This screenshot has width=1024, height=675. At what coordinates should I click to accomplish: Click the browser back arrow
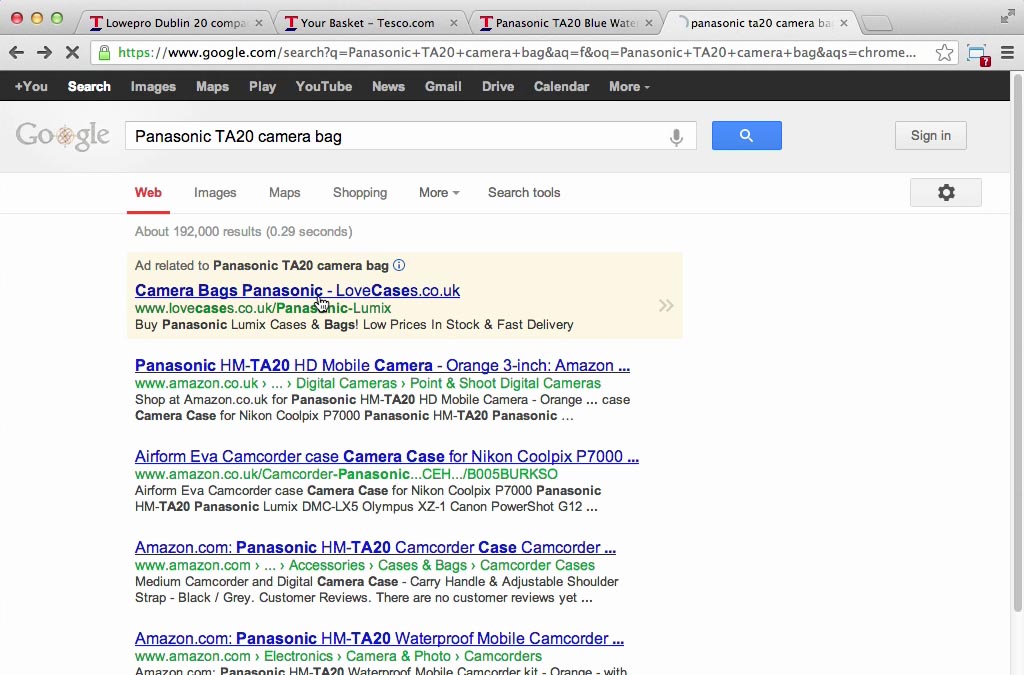click(16, 52)
